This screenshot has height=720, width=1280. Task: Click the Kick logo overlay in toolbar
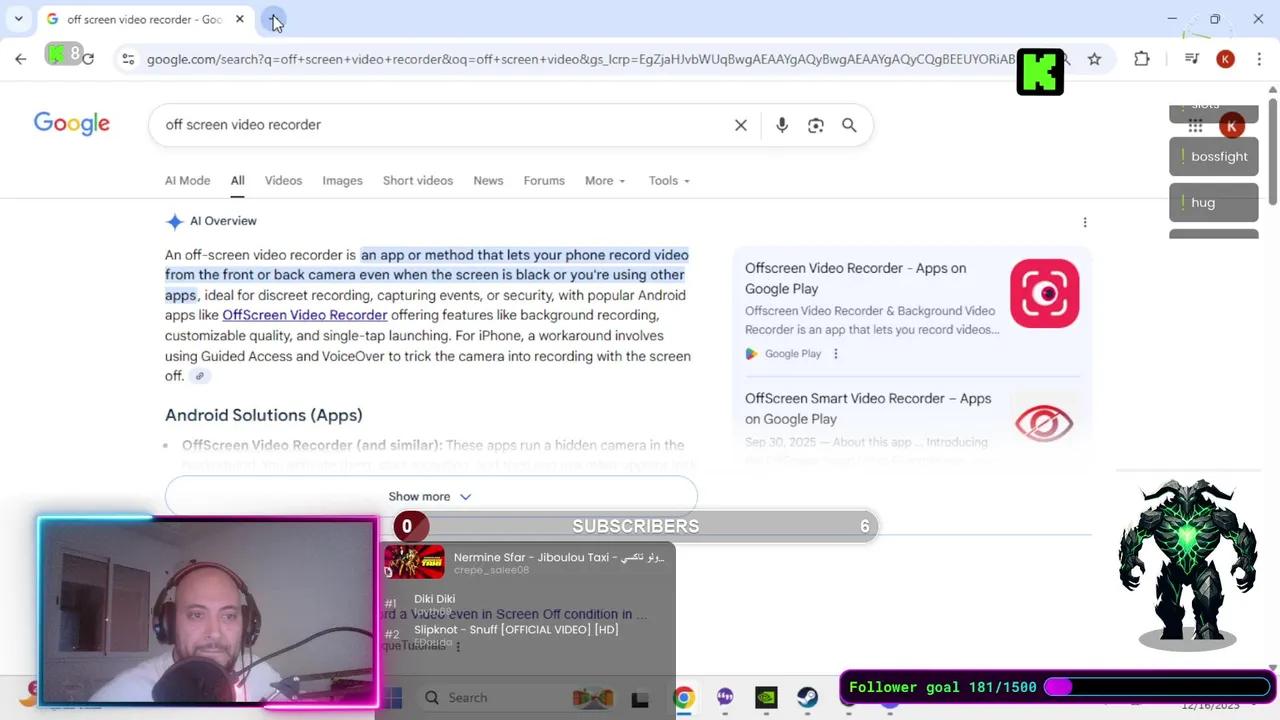pos(1040,72)
